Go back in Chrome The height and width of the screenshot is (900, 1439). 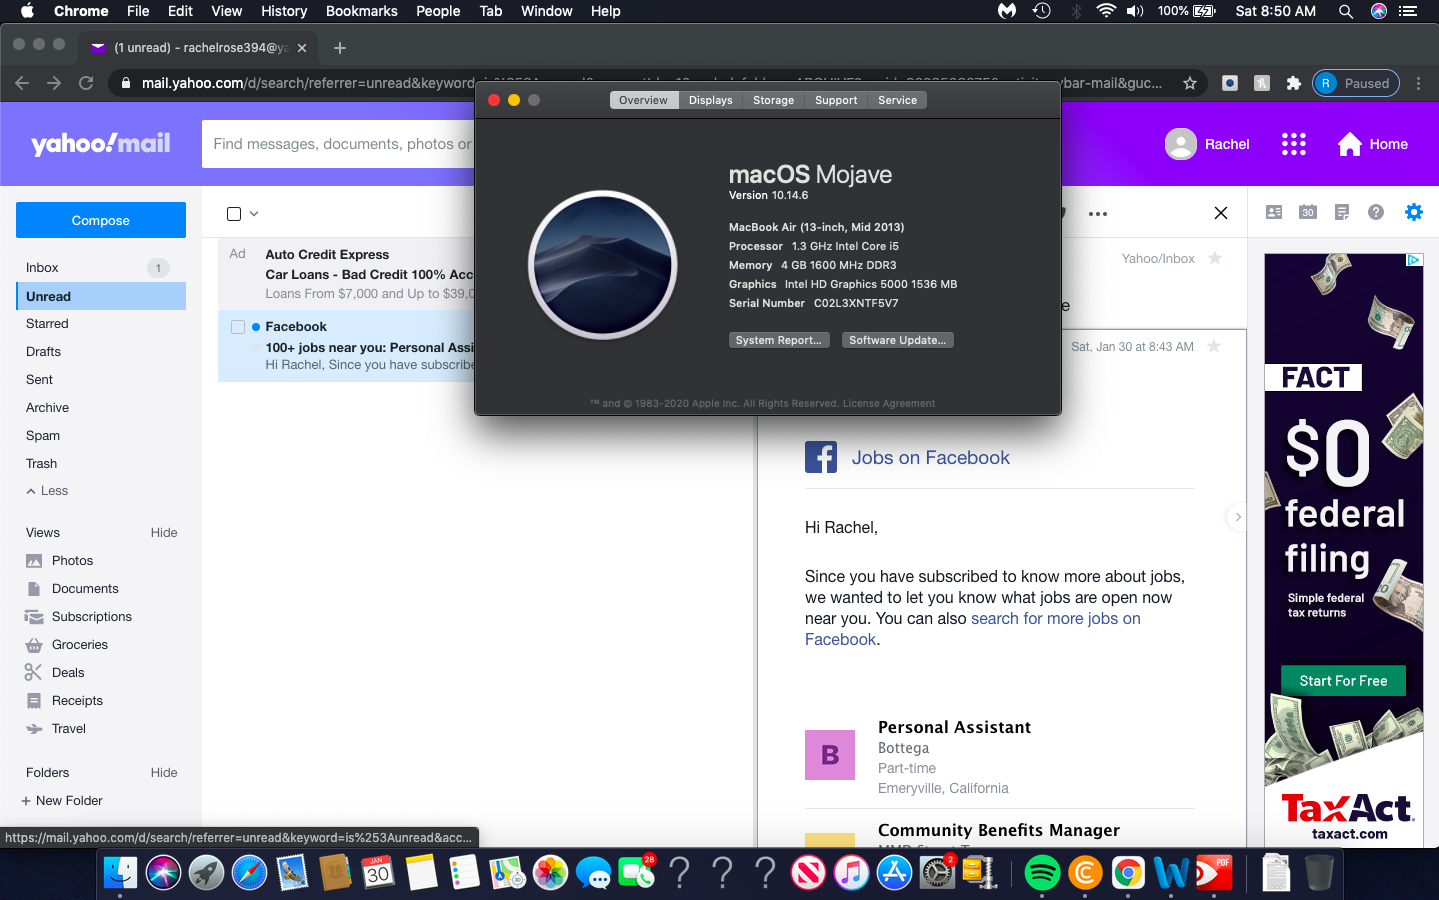pos(22,83)
